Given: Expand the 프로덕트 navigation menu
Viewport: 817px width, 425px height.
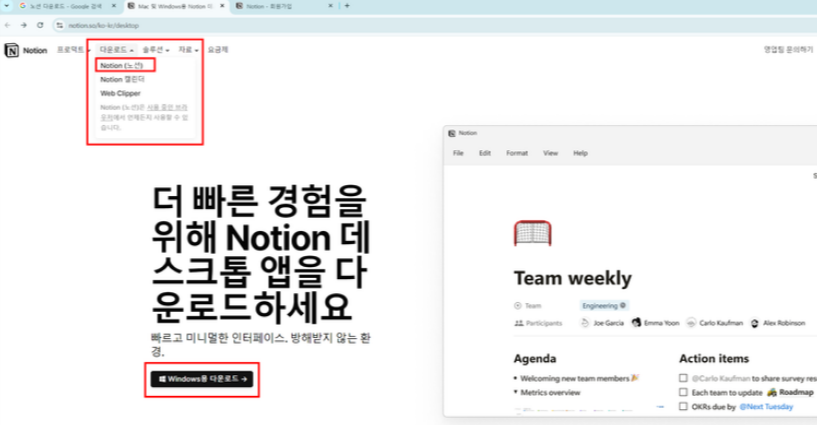Looking at the screenshot, I should pos(73,49).
